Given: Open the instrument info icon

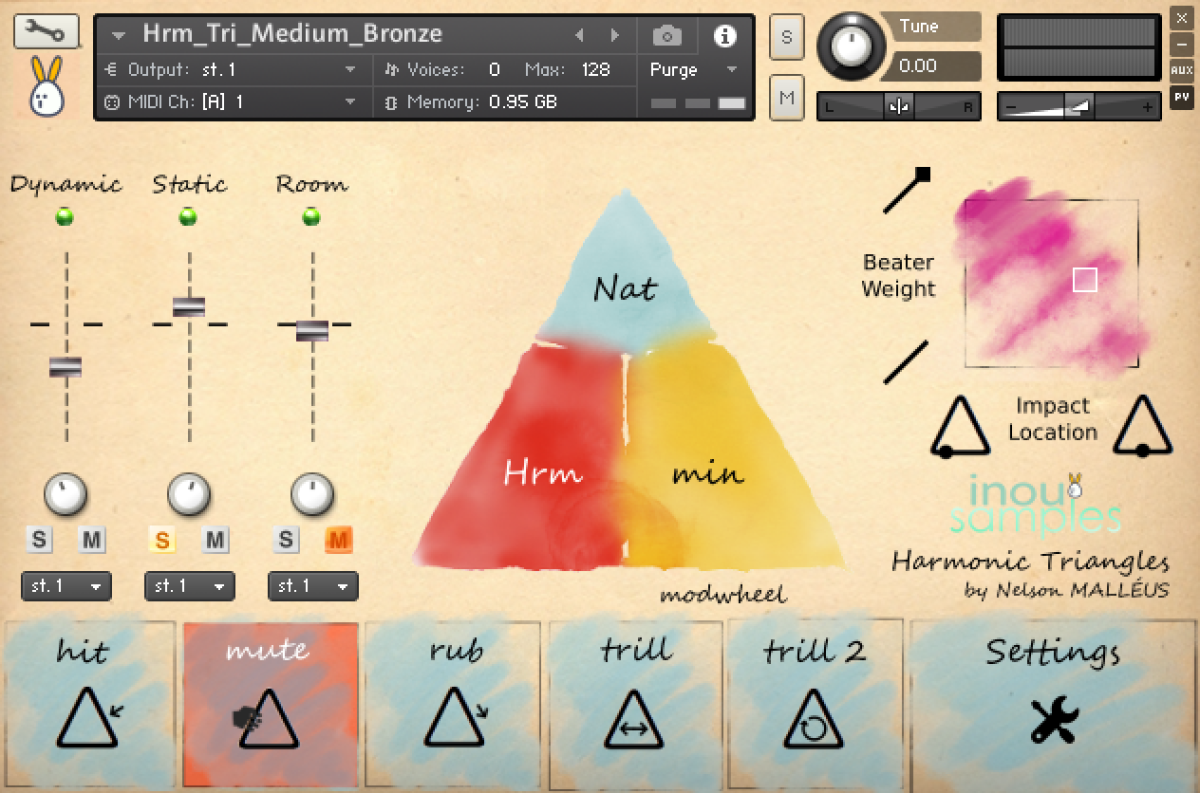Looking at the screenshot, I should coord(725,36).
